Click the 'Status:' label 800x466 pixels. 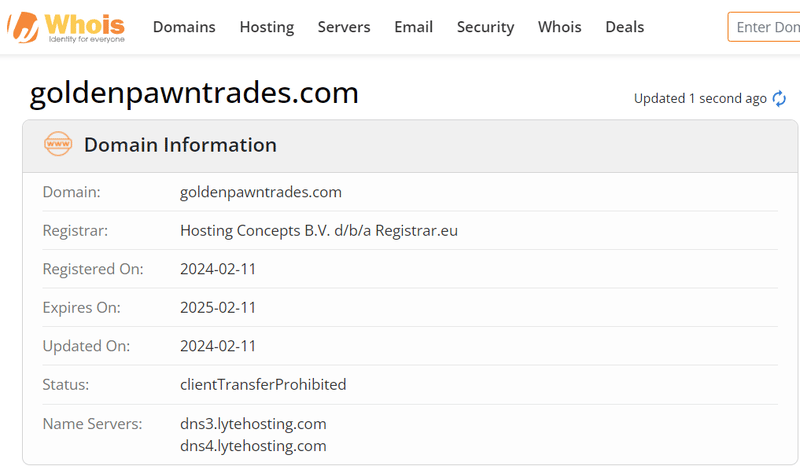pyautogui.click(x=66, y=384)
